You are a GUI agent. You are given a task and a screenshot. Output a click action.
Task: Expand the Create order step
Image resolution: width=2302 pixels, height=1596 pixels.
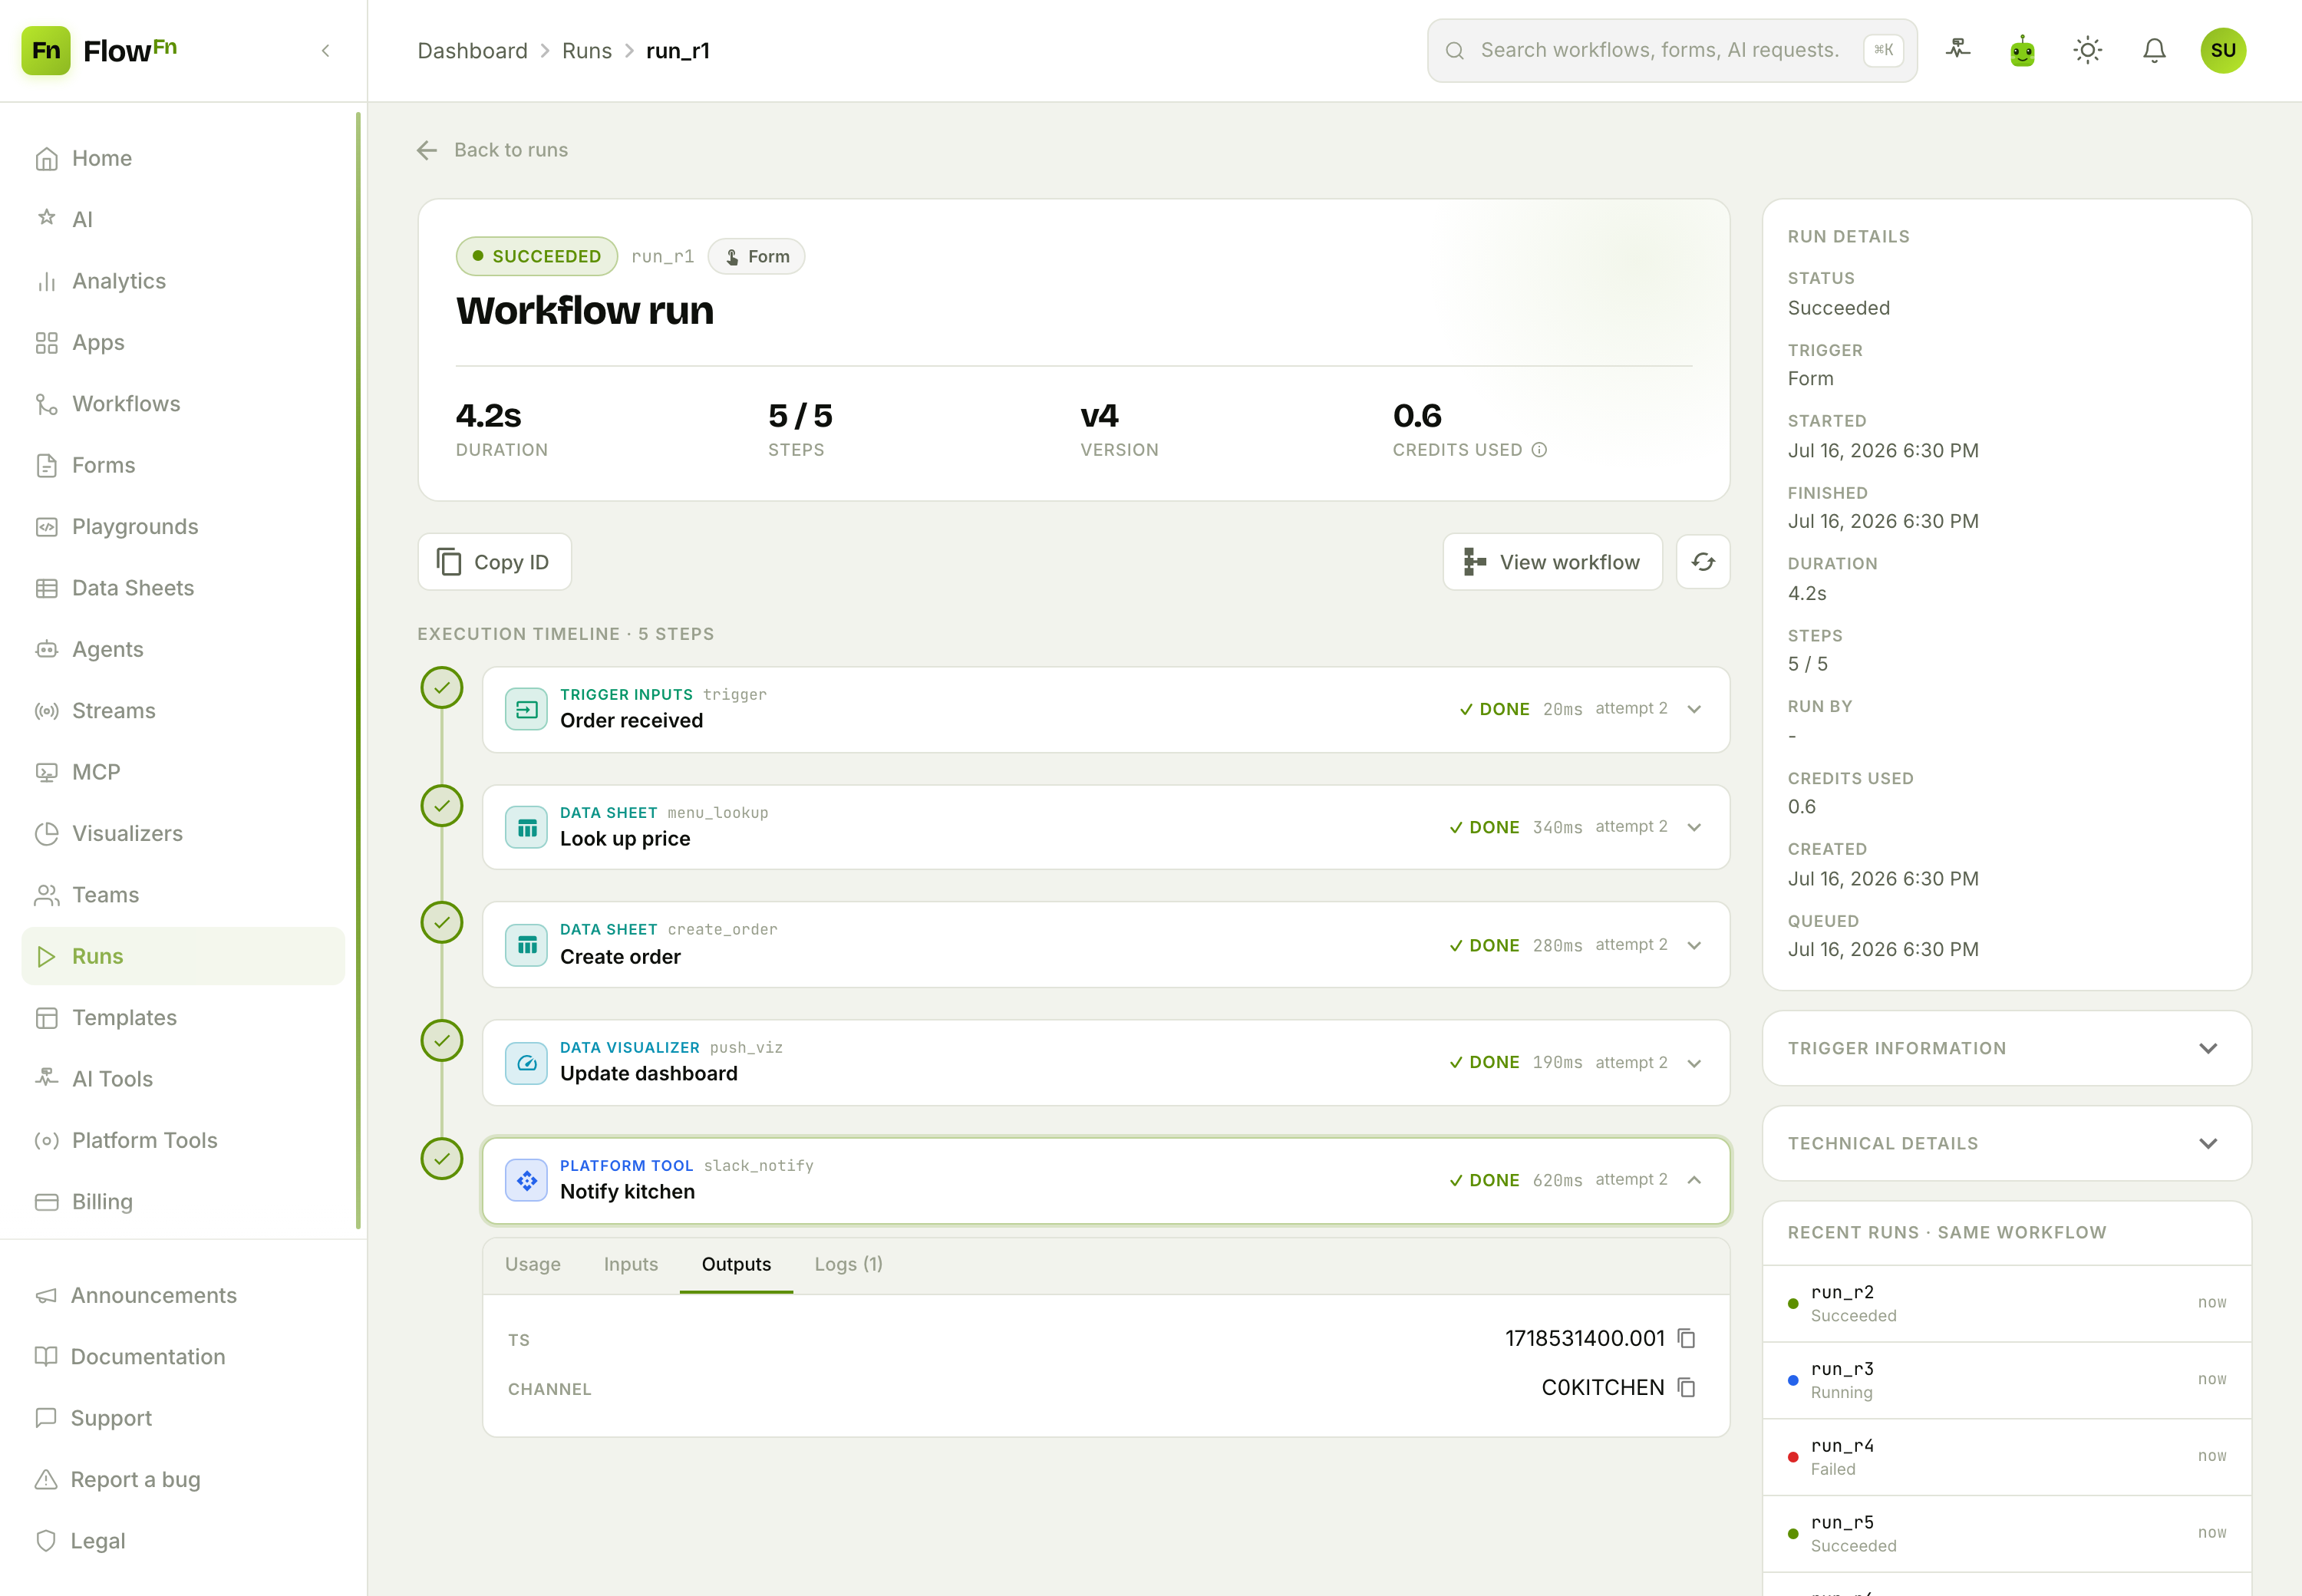coord(1694,945)
